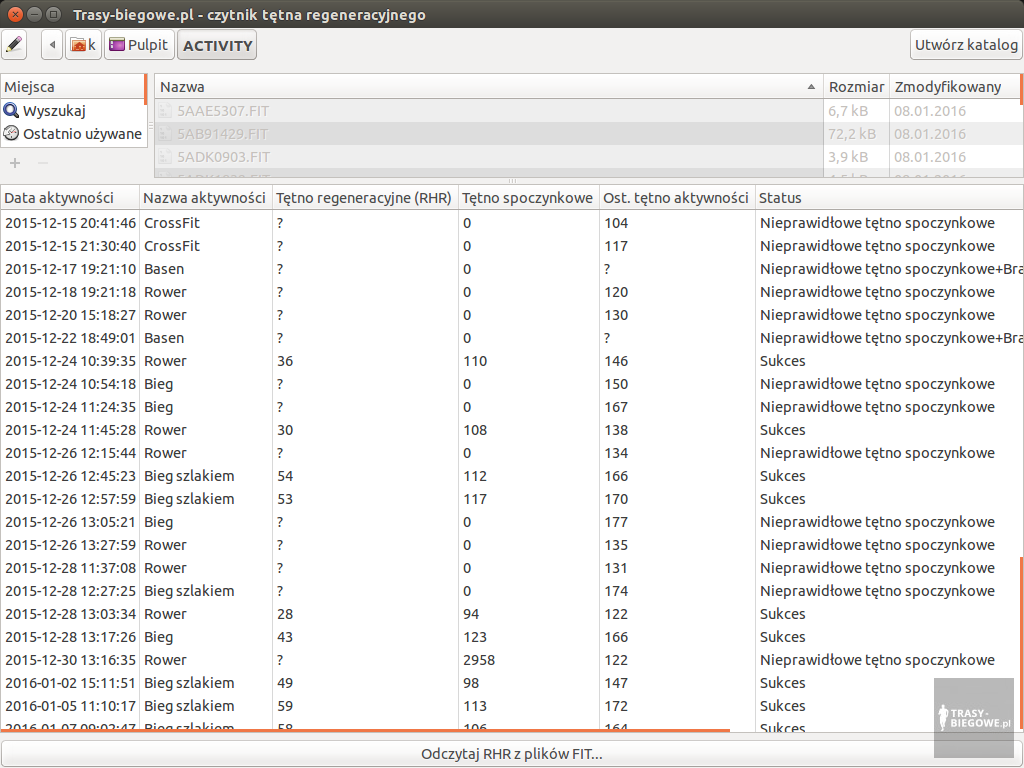The height and width of the screenshot is (768, 1024).
Task: Sort files by the Rozmiar column
Action: point(856,87)
